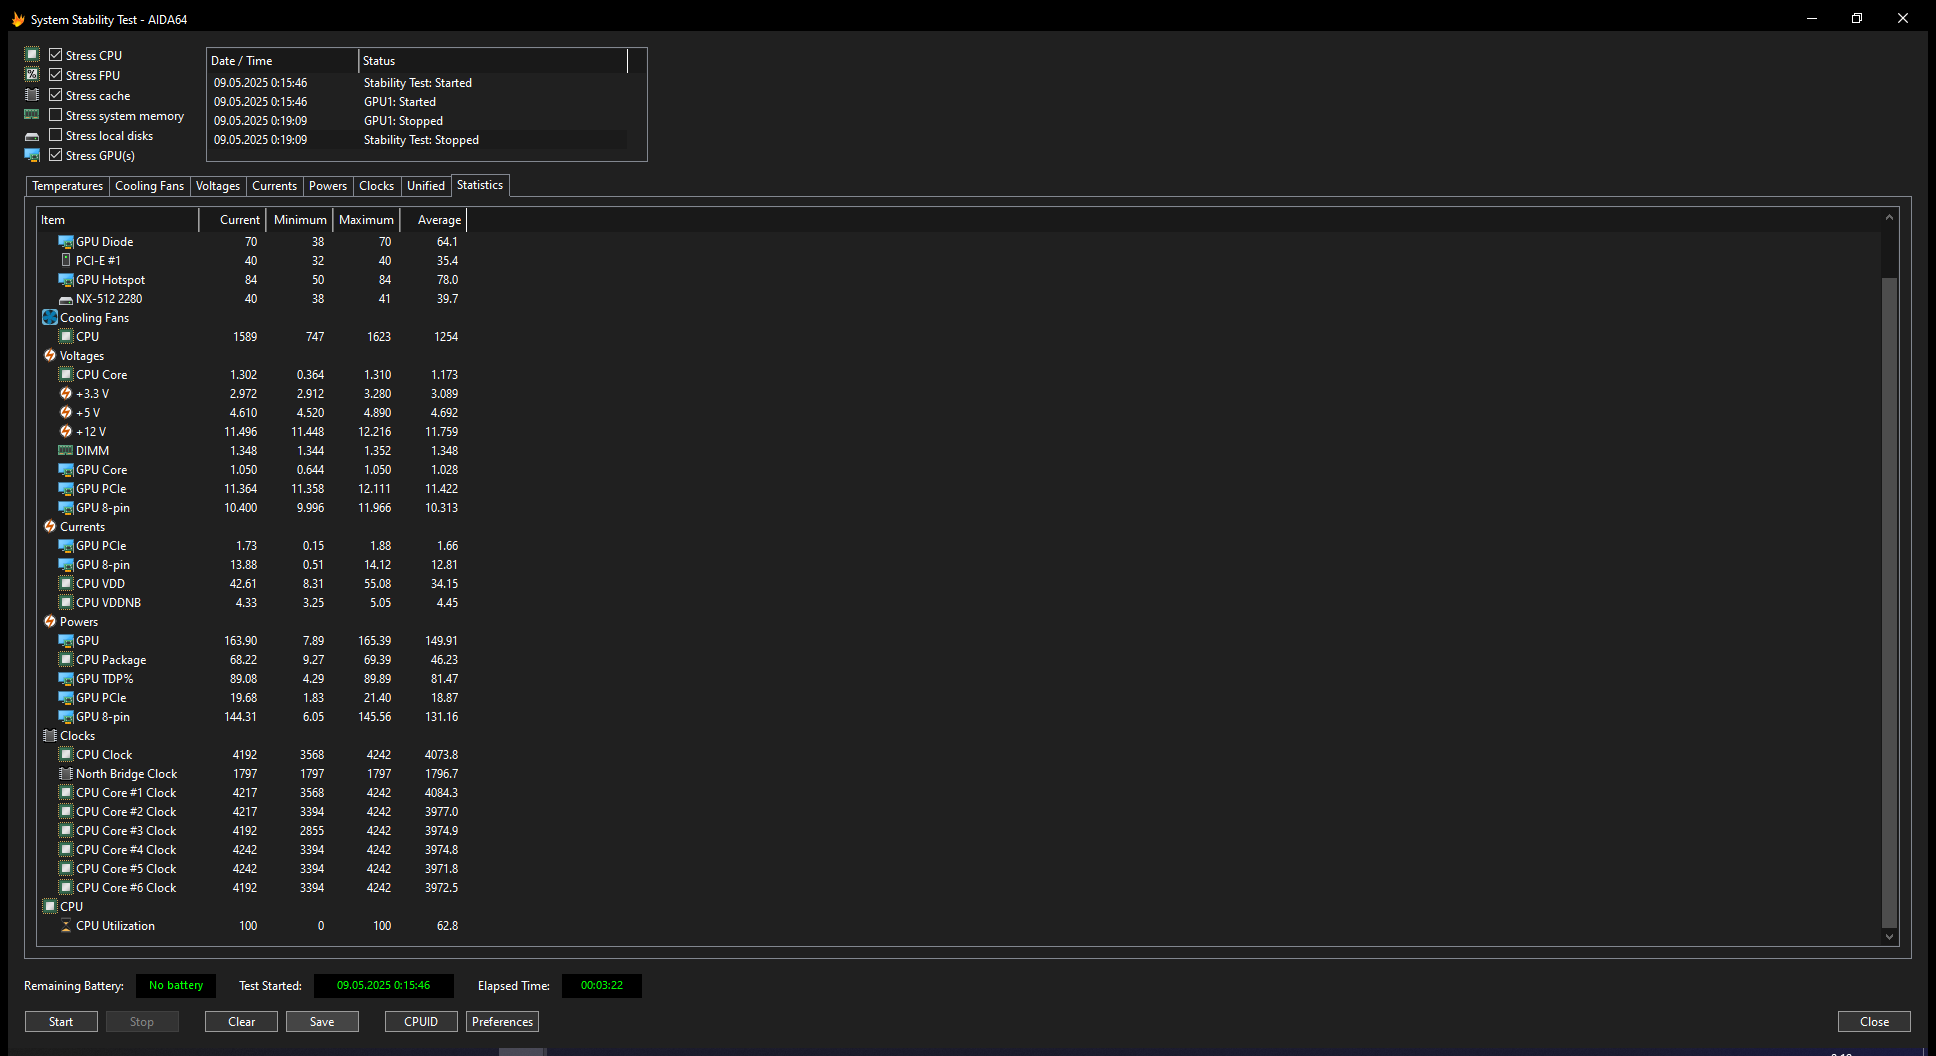
Task: Click the CPU Core voltage icon
Action: coord(66,375)
